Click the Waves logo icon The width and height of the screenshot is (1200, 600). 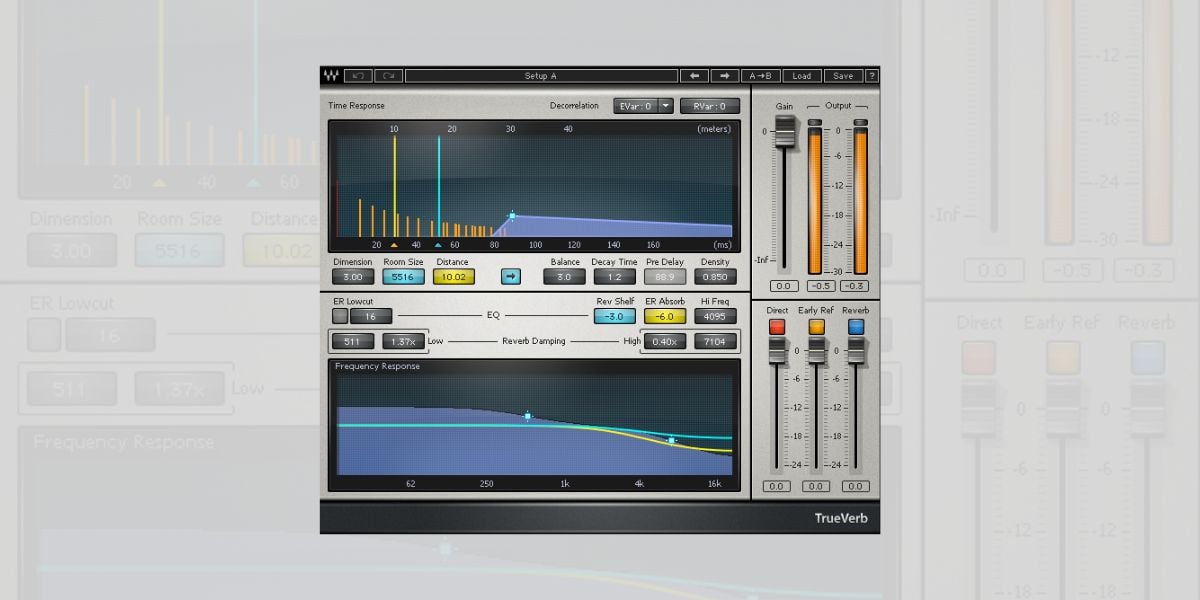pos(331,76)
